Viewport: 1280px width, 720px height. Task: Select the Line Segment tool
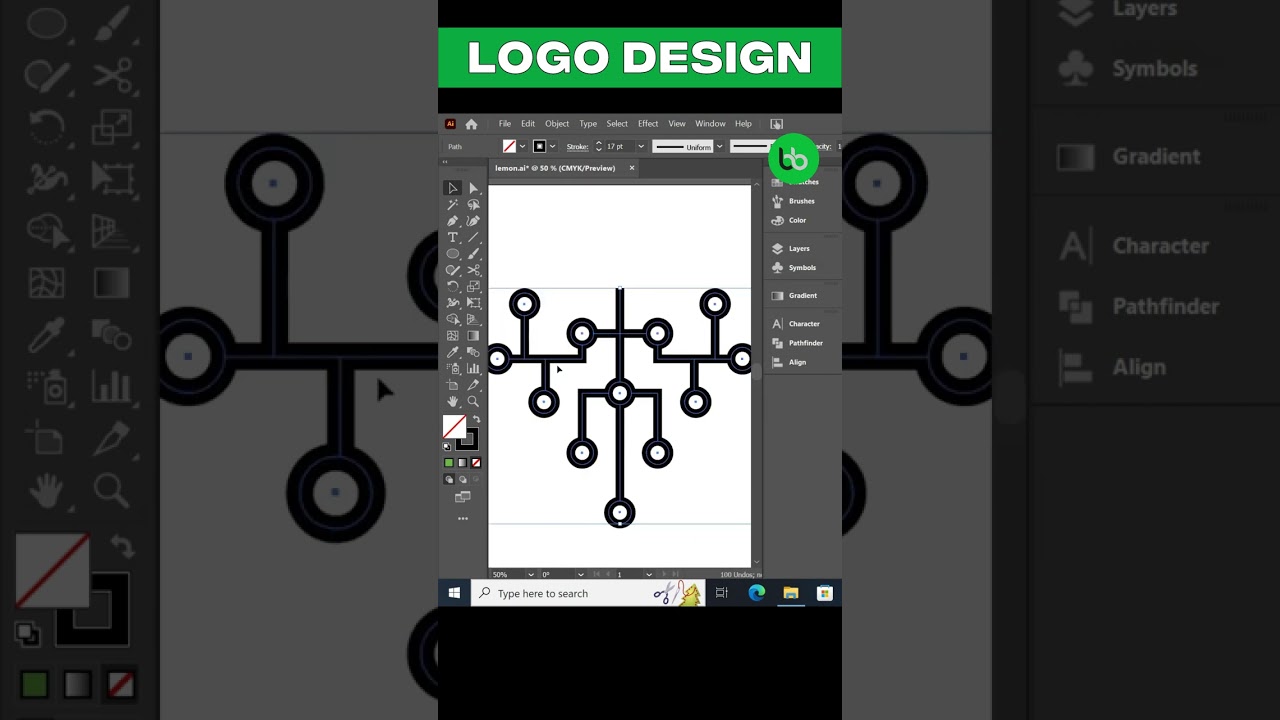click(473, 237)
